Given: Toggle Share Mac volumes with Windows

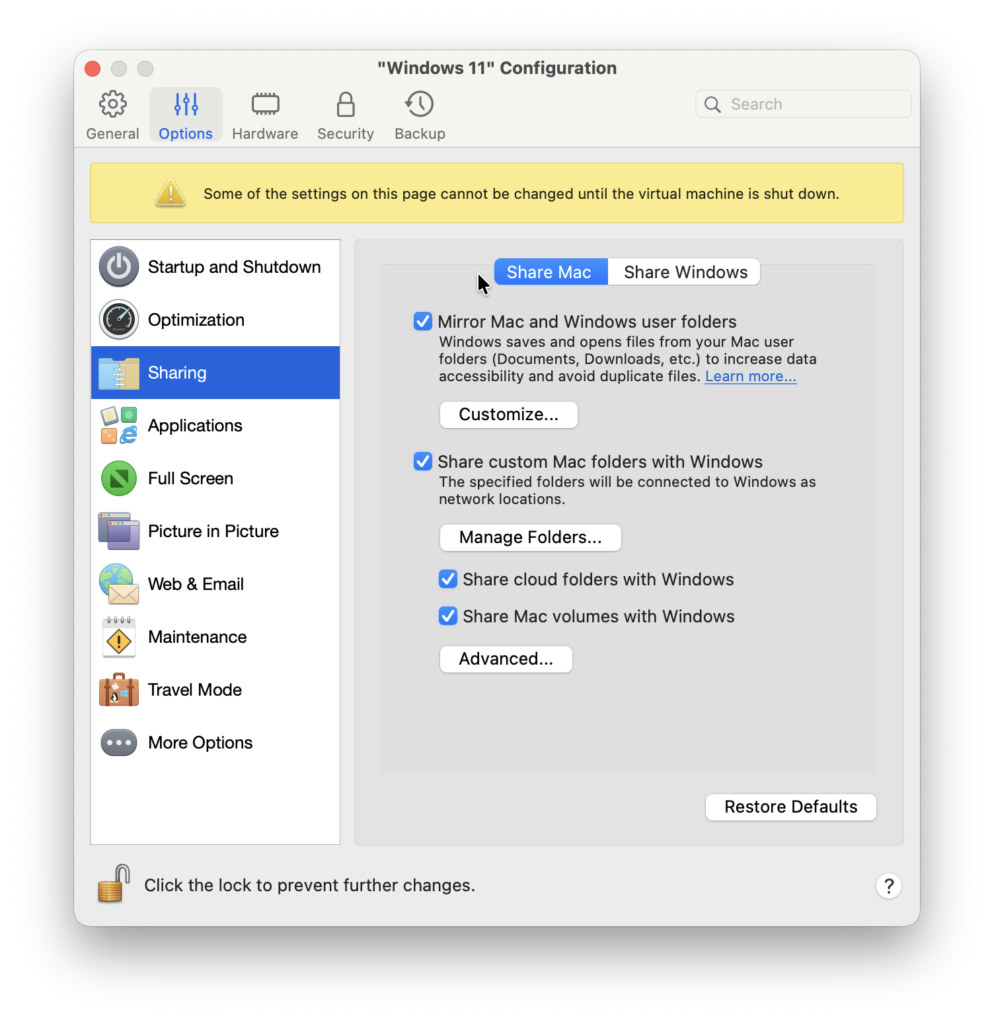Looking at the screenshot, I should coord(448,616).
